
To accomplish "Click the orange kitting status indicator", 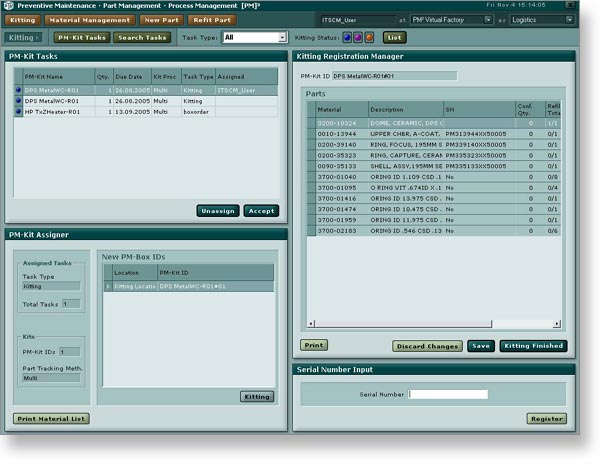I will [x=368, y=37].
